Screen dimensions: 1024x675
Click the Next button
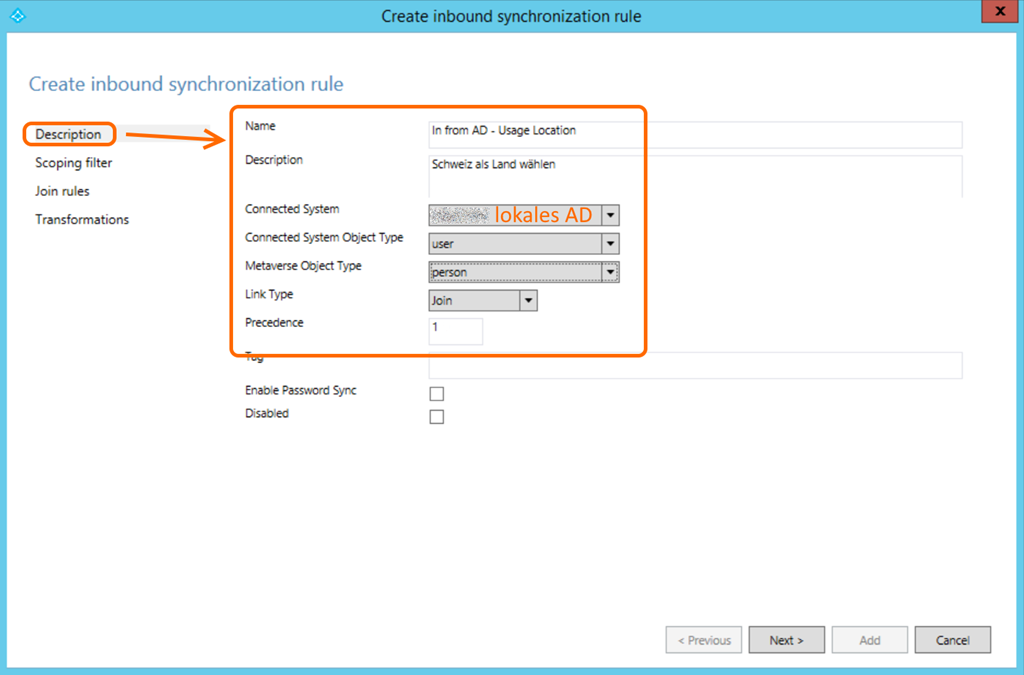(x=786, y=640)
